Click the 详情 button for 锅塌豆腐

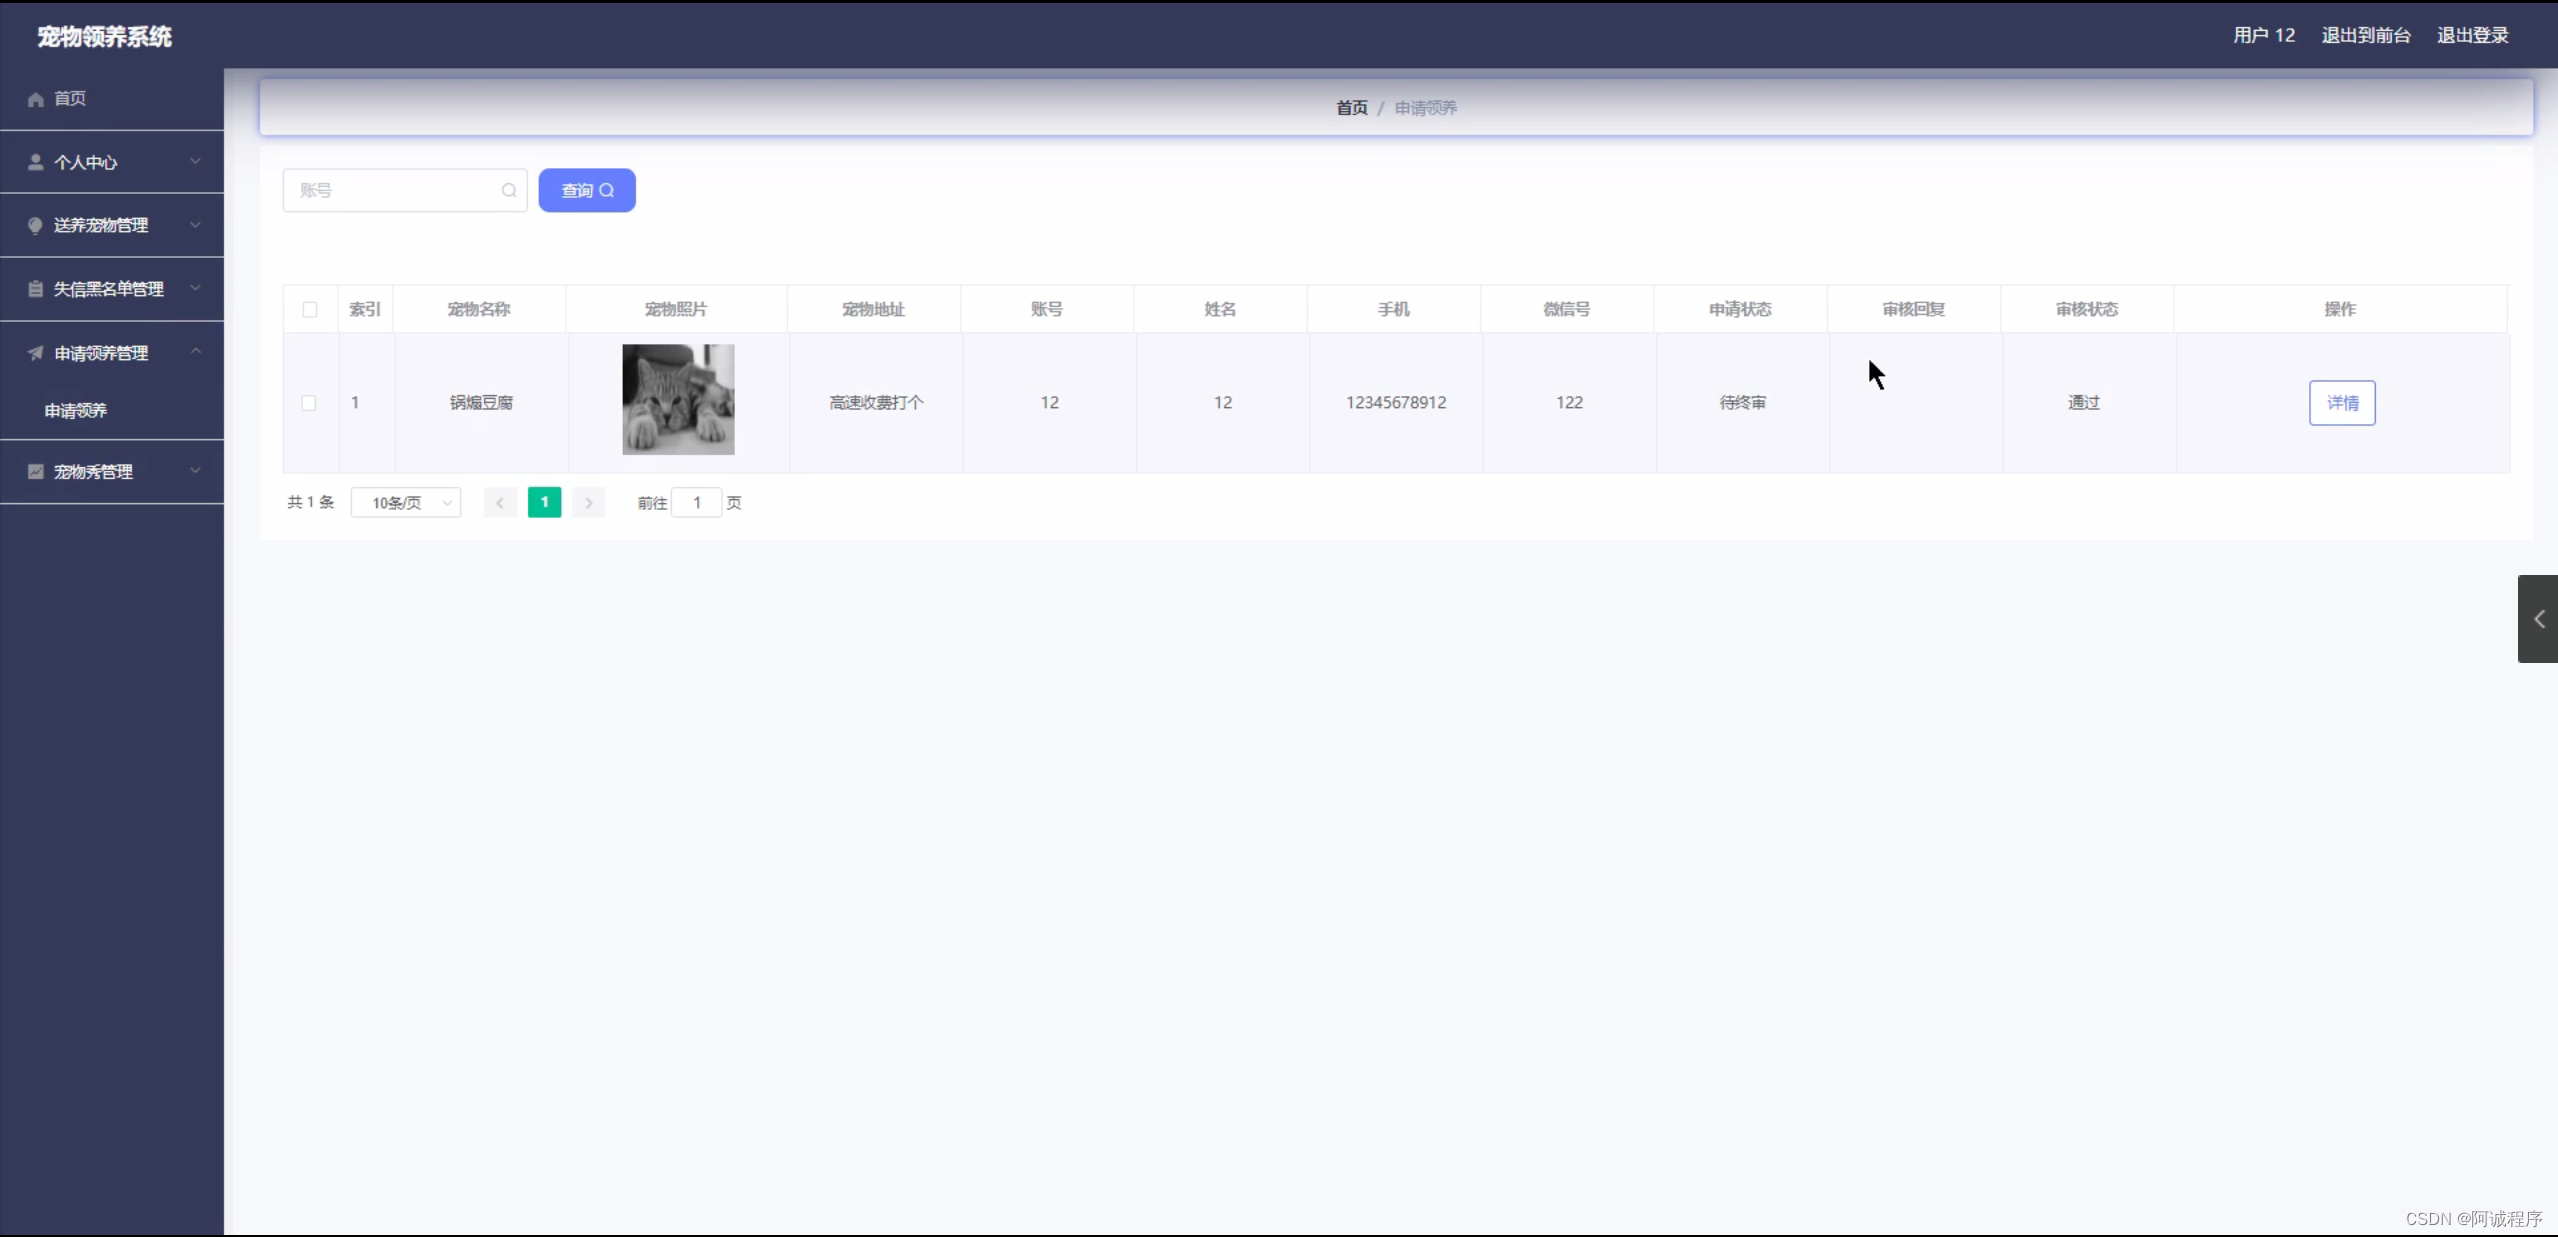click(2341, 403)
